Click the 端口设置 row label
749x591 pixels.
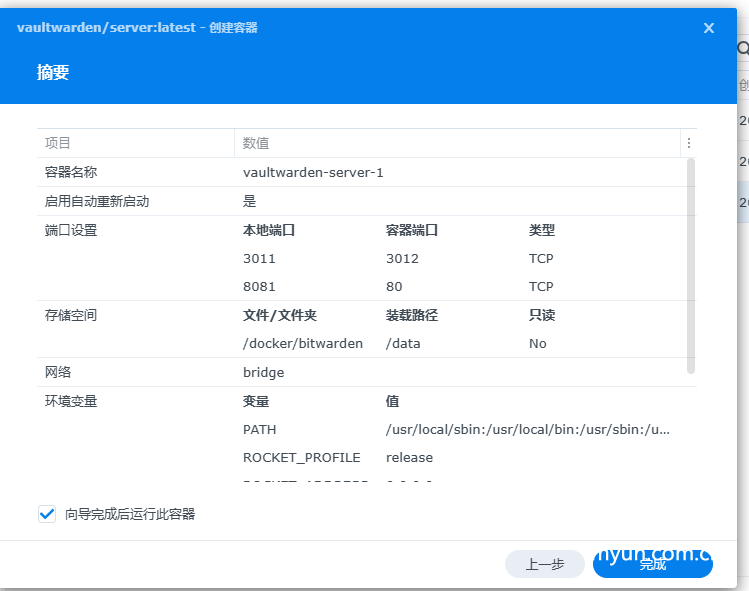pos(71,230)
